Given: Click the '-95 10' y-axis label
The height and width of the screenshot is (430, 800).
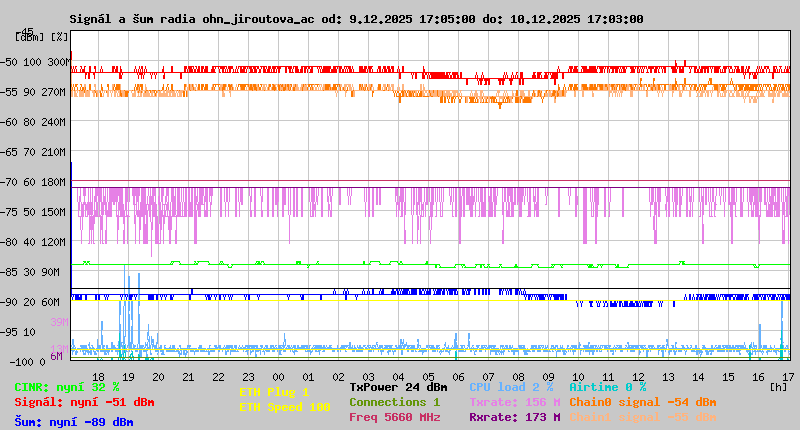Looking at the screenshot, I should click(x=18, y=333).
